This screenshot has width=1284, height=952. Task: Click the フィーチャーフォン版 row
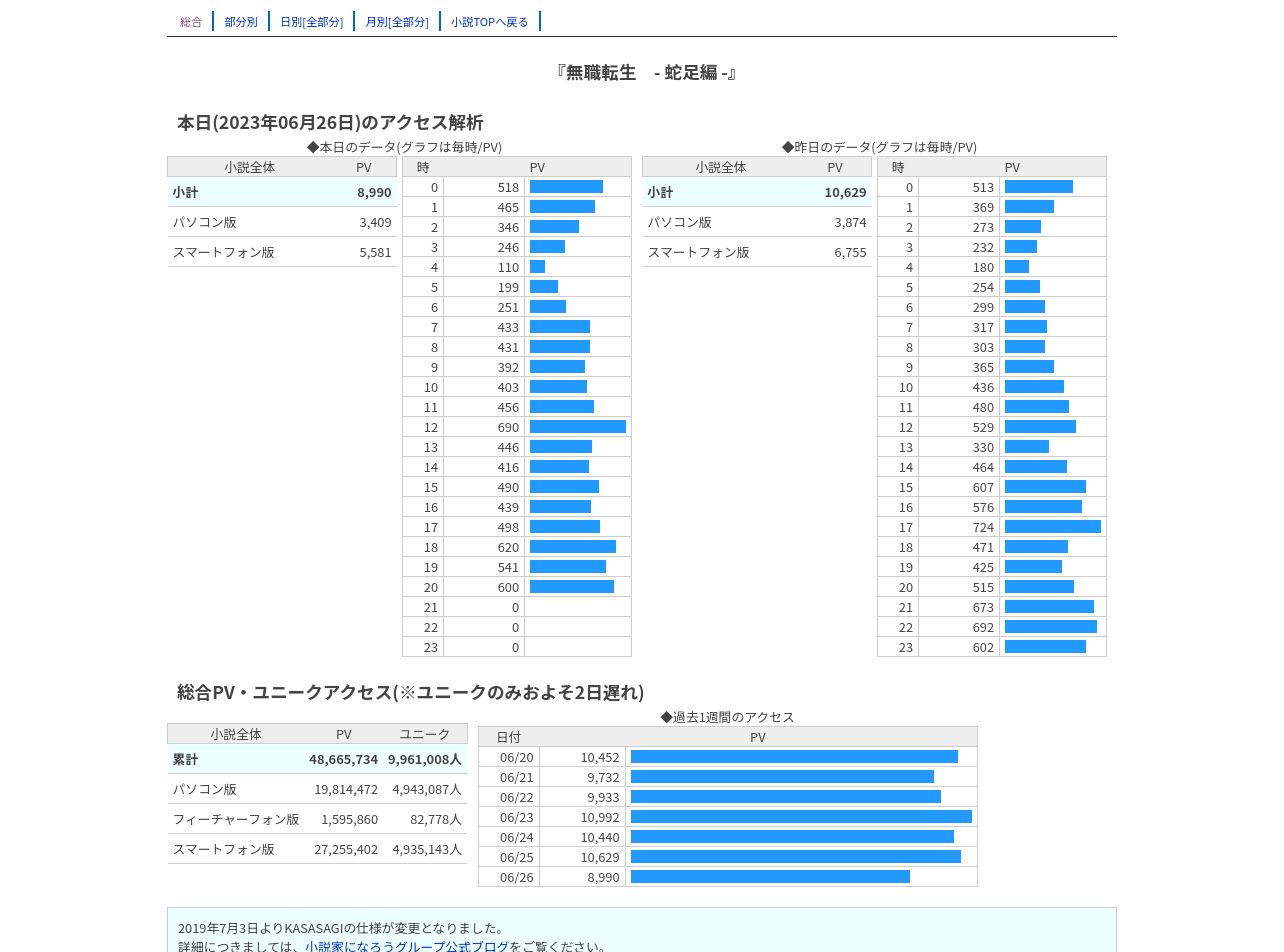[317, 819]
